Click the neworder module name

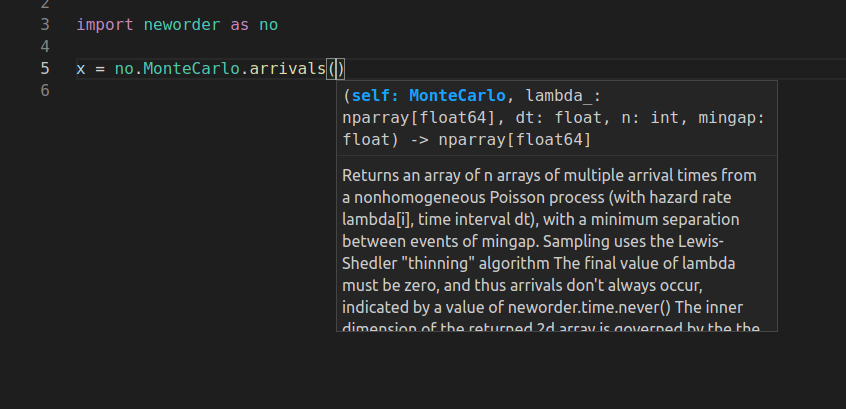pos(182,25)
